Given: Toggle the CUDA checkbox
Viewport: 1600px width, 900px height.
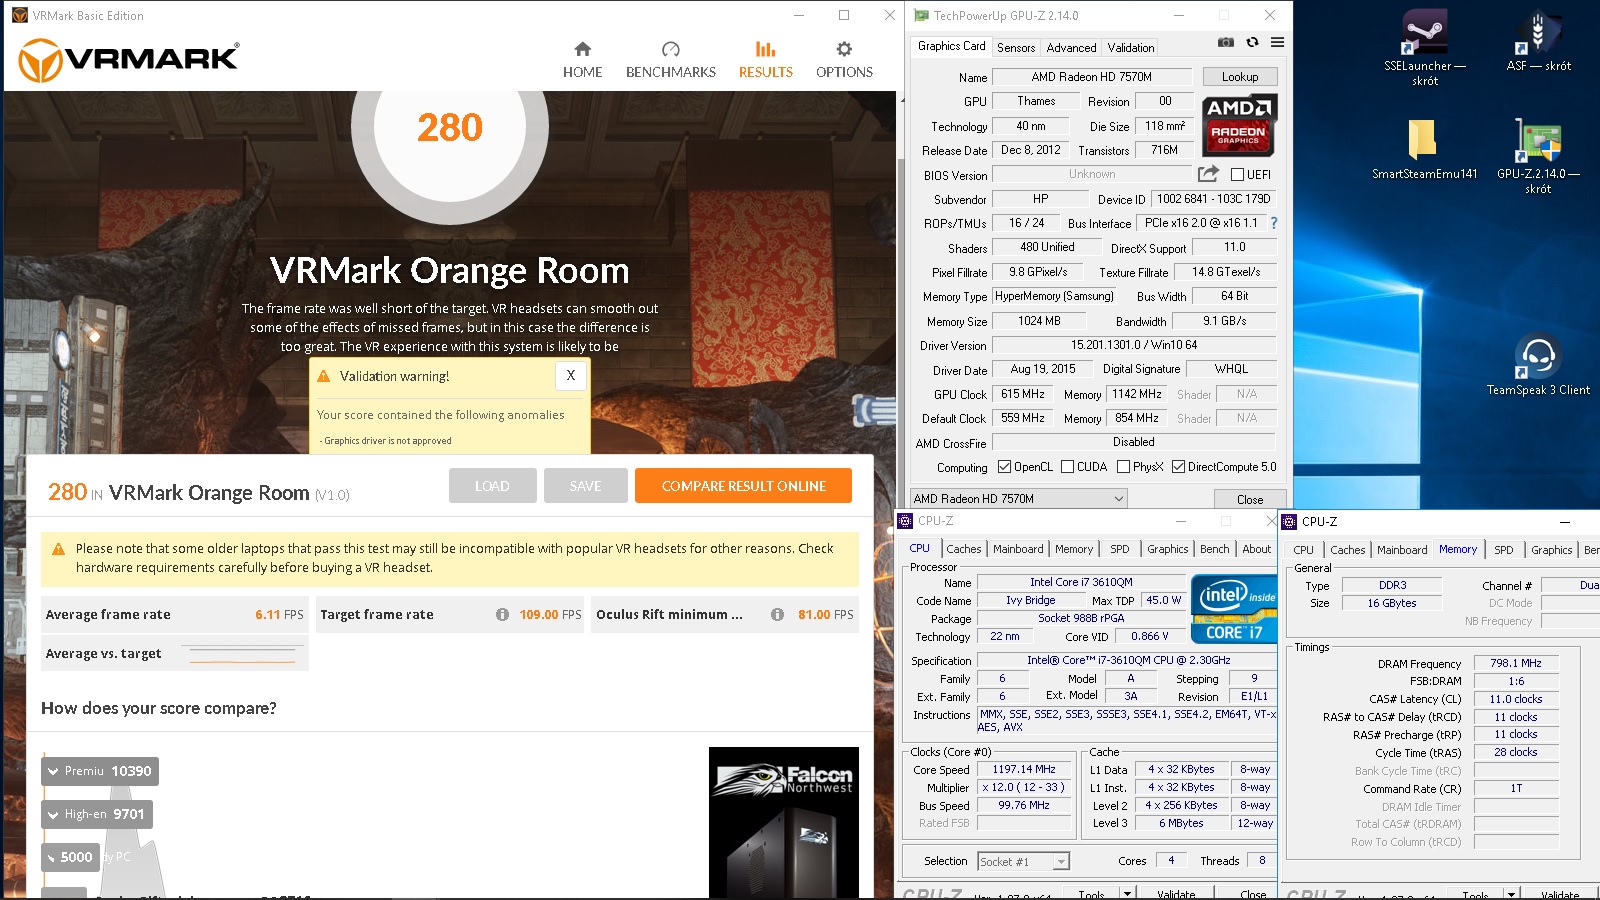Looking at the screenshot, I should 1067,467.
